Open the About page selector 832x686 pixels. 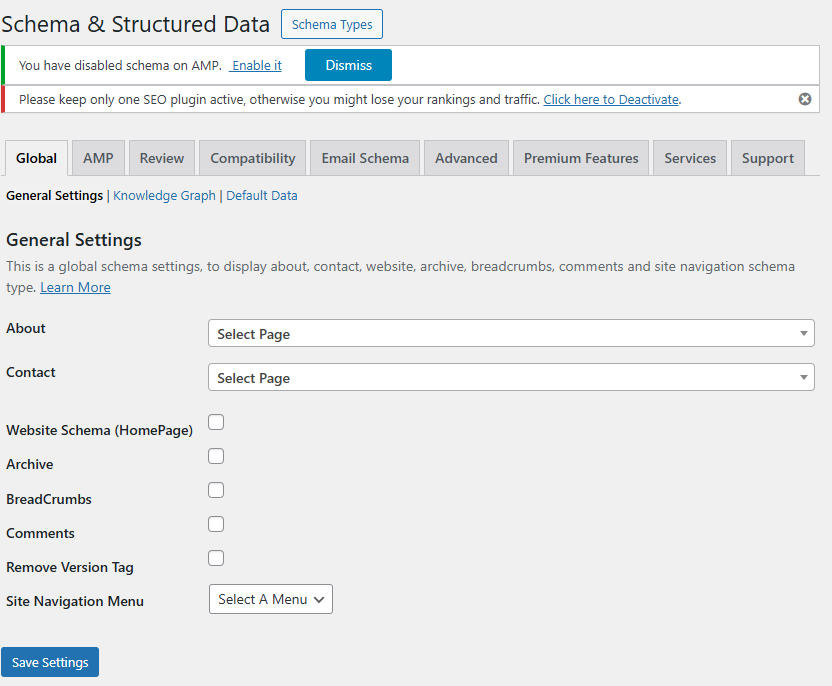coord(510,333)
